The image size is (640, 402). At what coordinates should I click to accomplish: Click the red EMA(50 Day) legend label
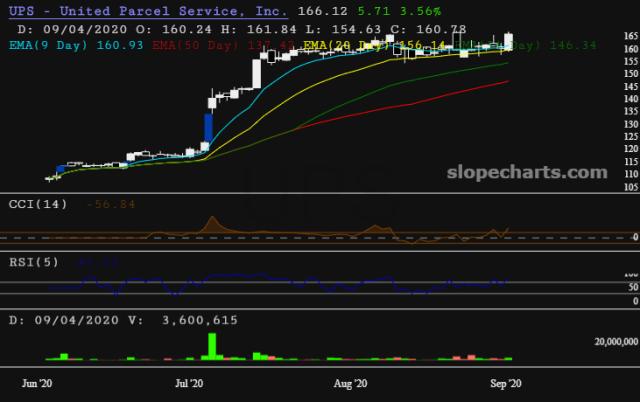pyautogui.click(x=223, y=45)
